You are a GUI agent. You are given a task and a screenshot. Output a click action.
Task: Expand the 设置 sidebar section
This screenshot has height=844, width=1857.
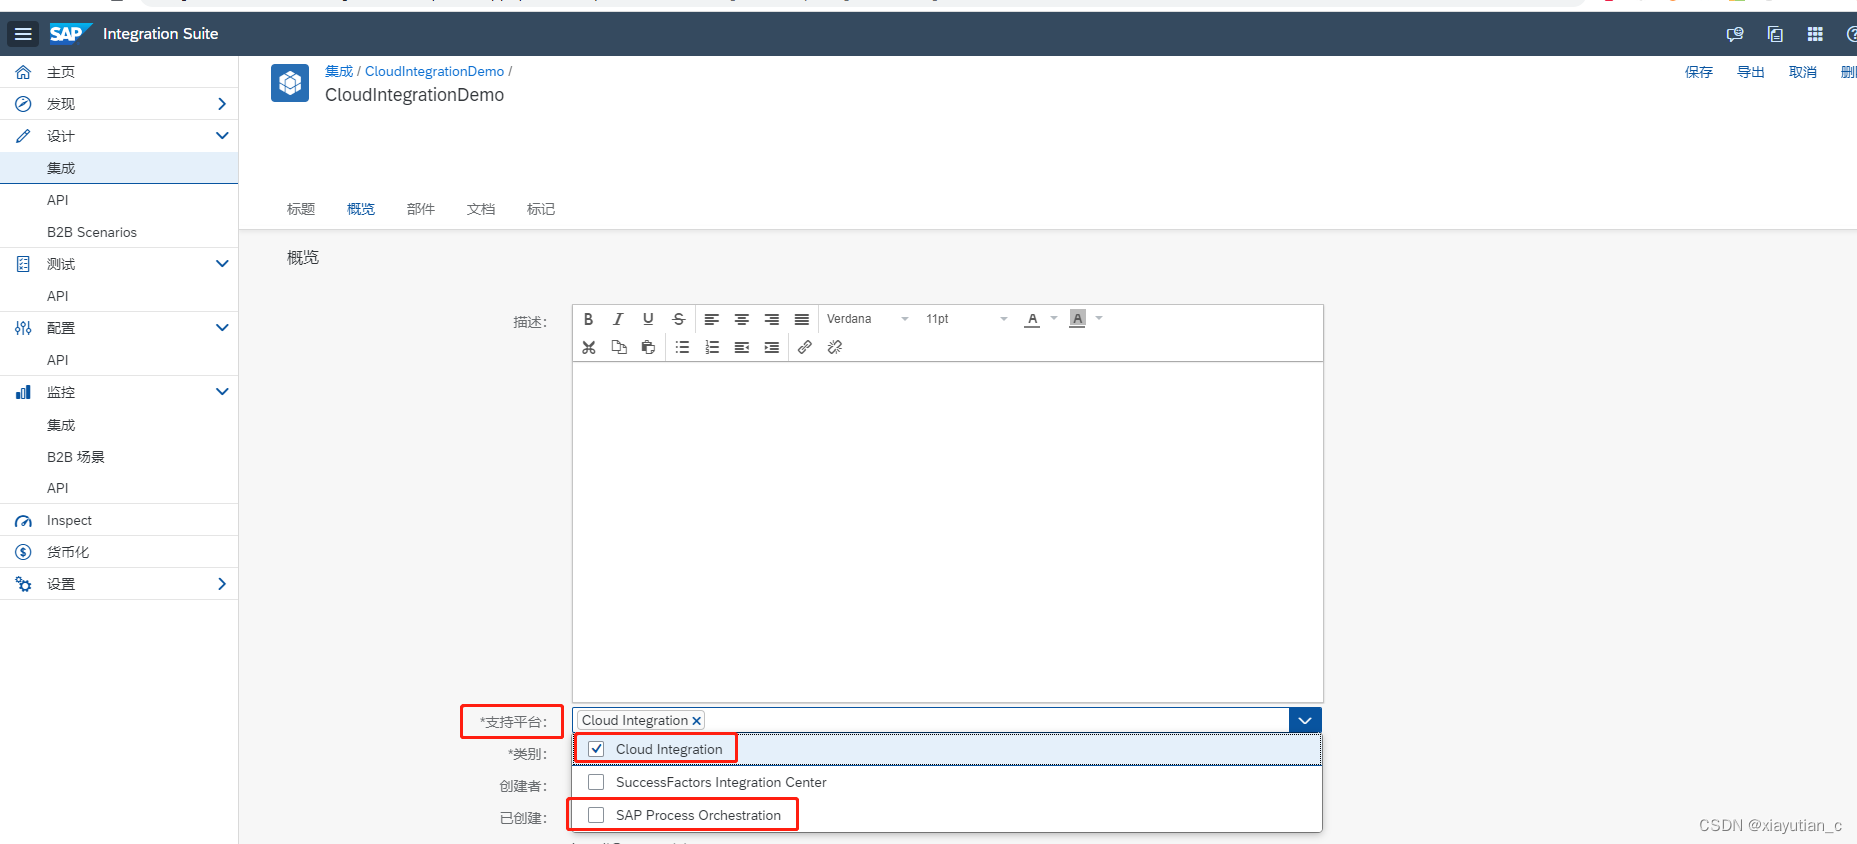click(222, 584)
